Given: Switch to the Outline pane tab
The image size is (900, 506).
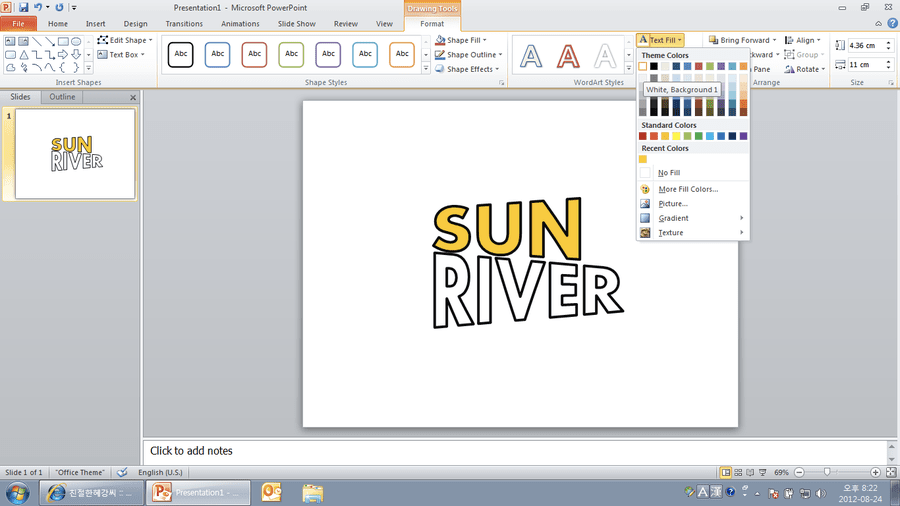Looking at the screenshot, I should coord(62,97).
